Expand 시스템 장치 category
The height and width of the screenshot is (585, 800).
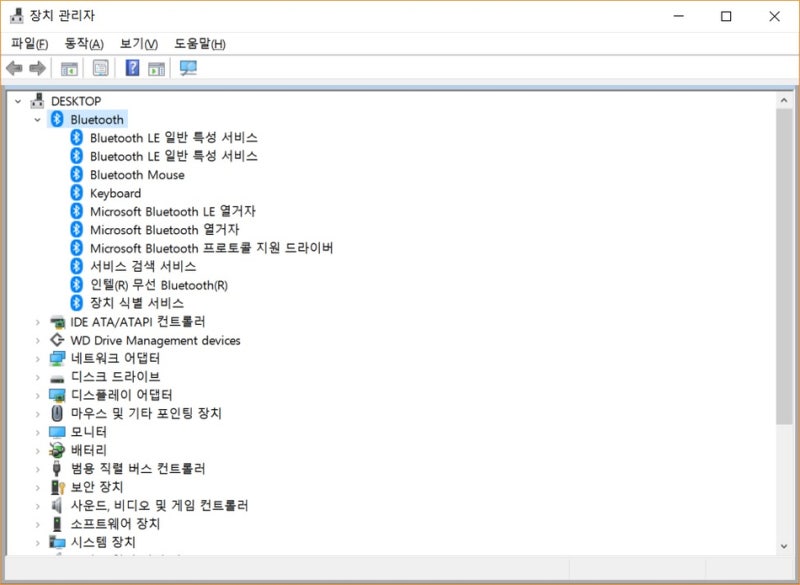pyautogui.click(x=37, y=543)
